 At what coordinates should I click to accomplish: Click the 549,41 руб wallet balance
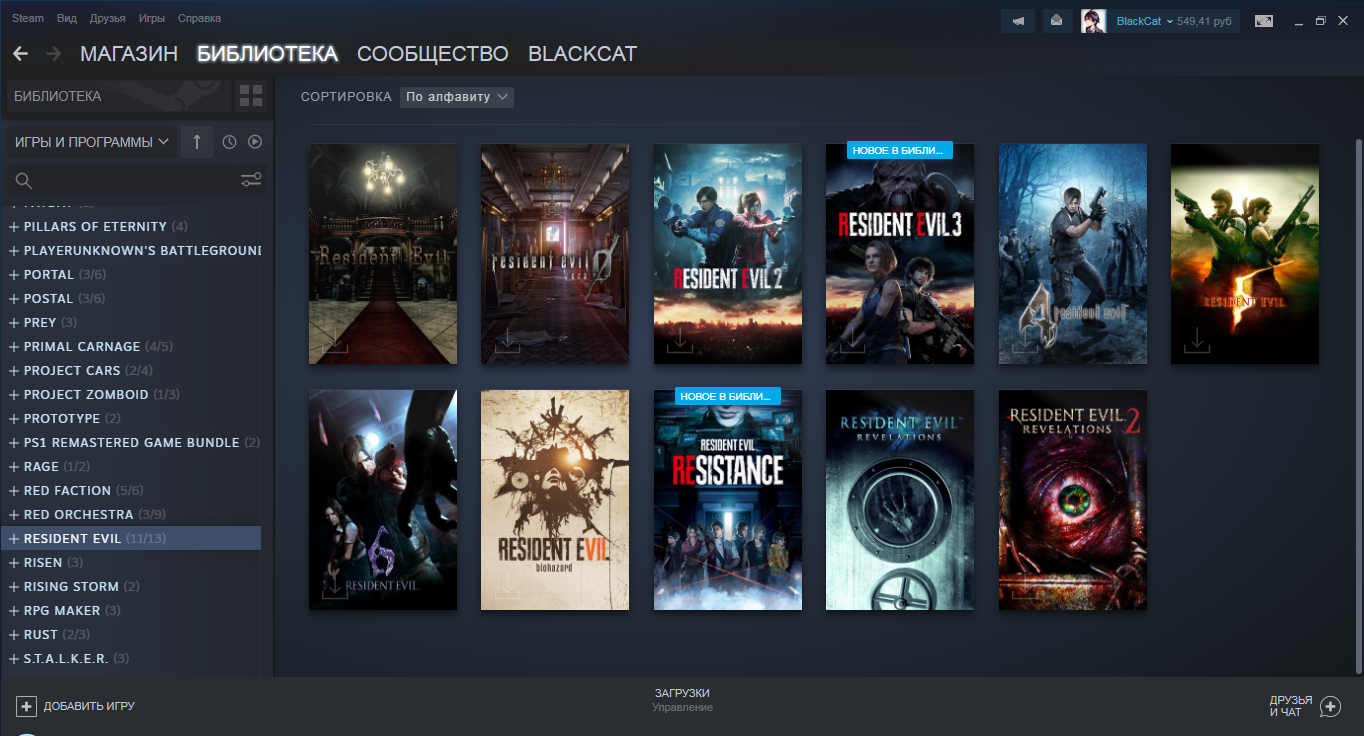(x=1205, y=21)
